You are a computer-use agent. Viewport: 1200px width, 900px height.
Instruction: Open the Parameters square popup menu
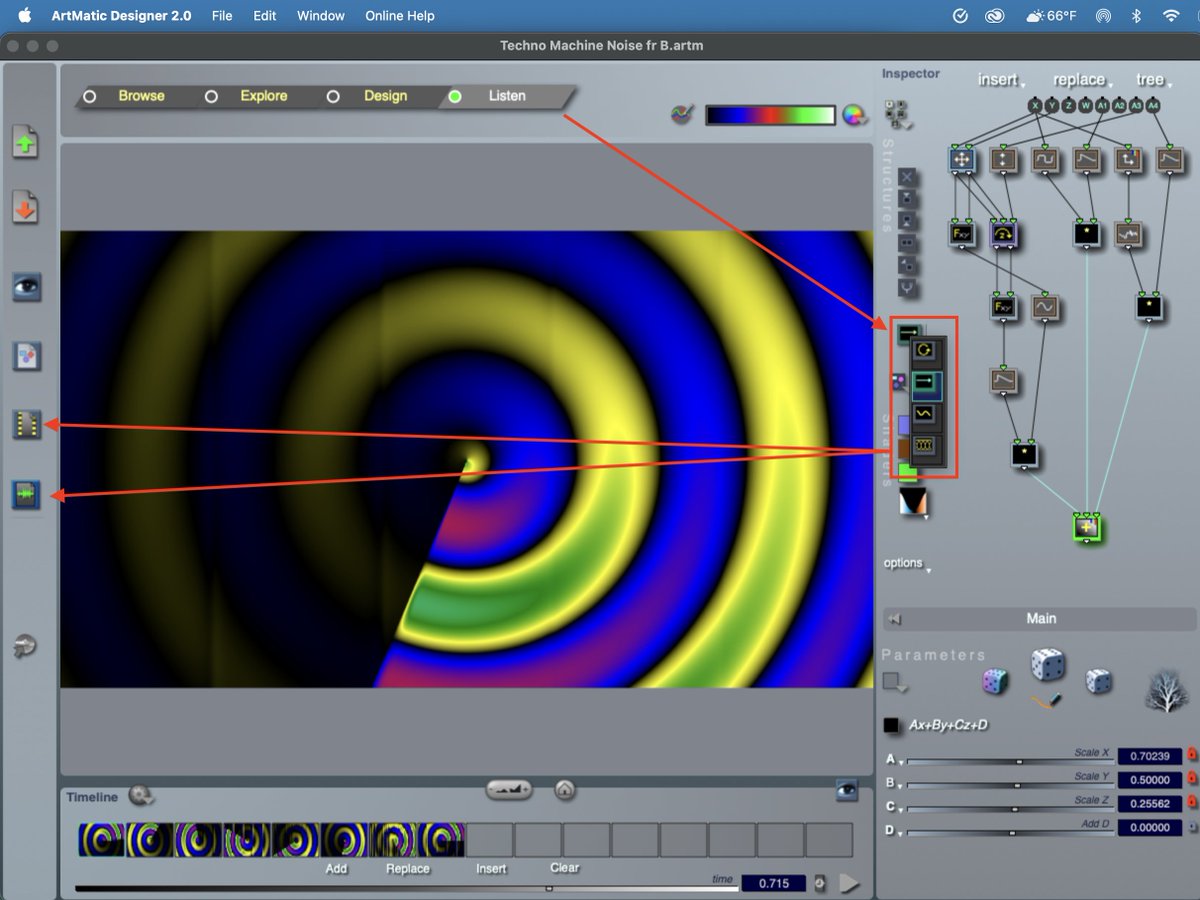893,682
